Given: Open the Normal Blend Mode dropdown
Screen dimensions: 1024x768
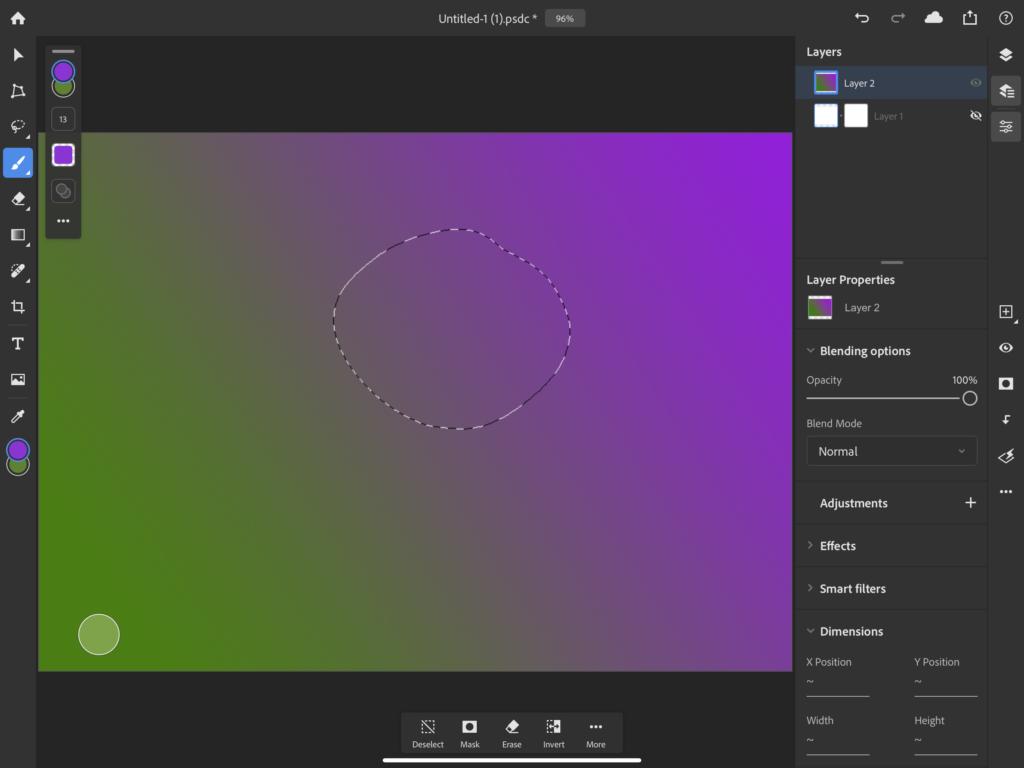Looking at the screenshot, I should coord(891,451).
